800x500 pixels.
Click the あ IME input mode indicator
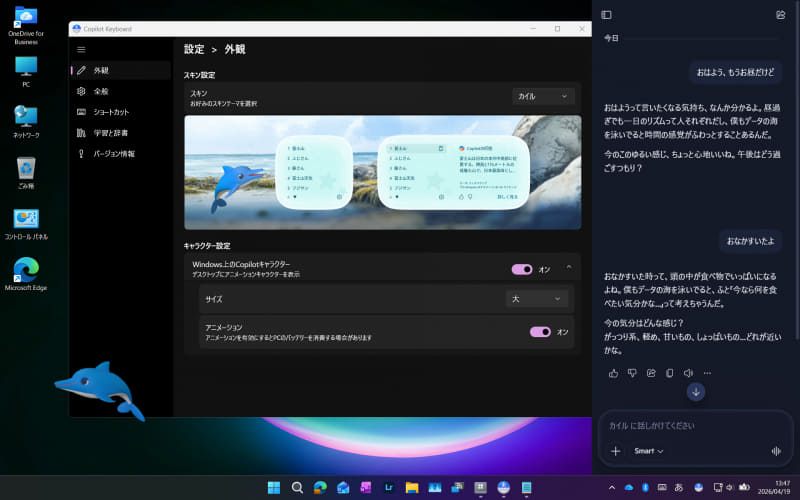(x=679, y=488)
